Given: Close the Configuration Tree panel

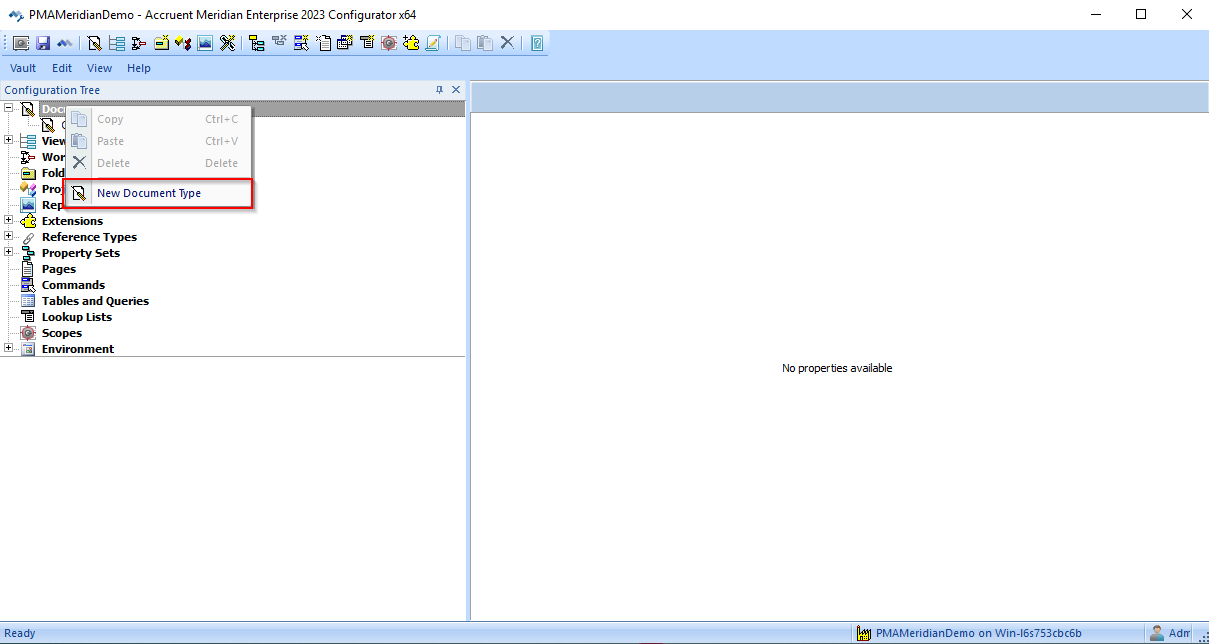Looking at the screenshot, I should click(456, 90).
